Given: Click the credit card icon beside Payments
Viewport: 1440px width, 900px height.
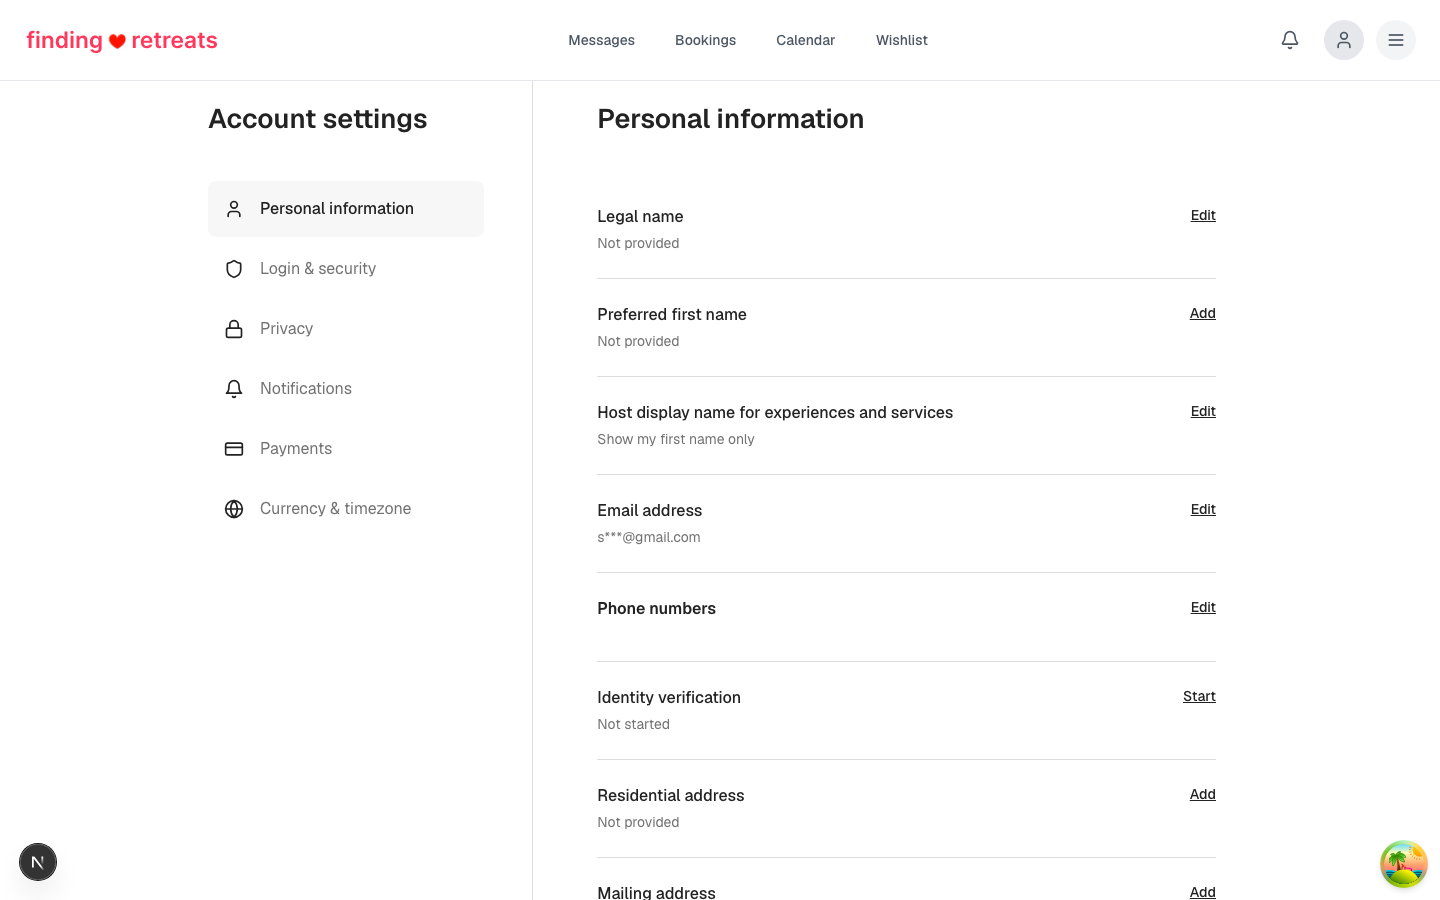Looking at the screenshot, I should (x=234, y=449).
